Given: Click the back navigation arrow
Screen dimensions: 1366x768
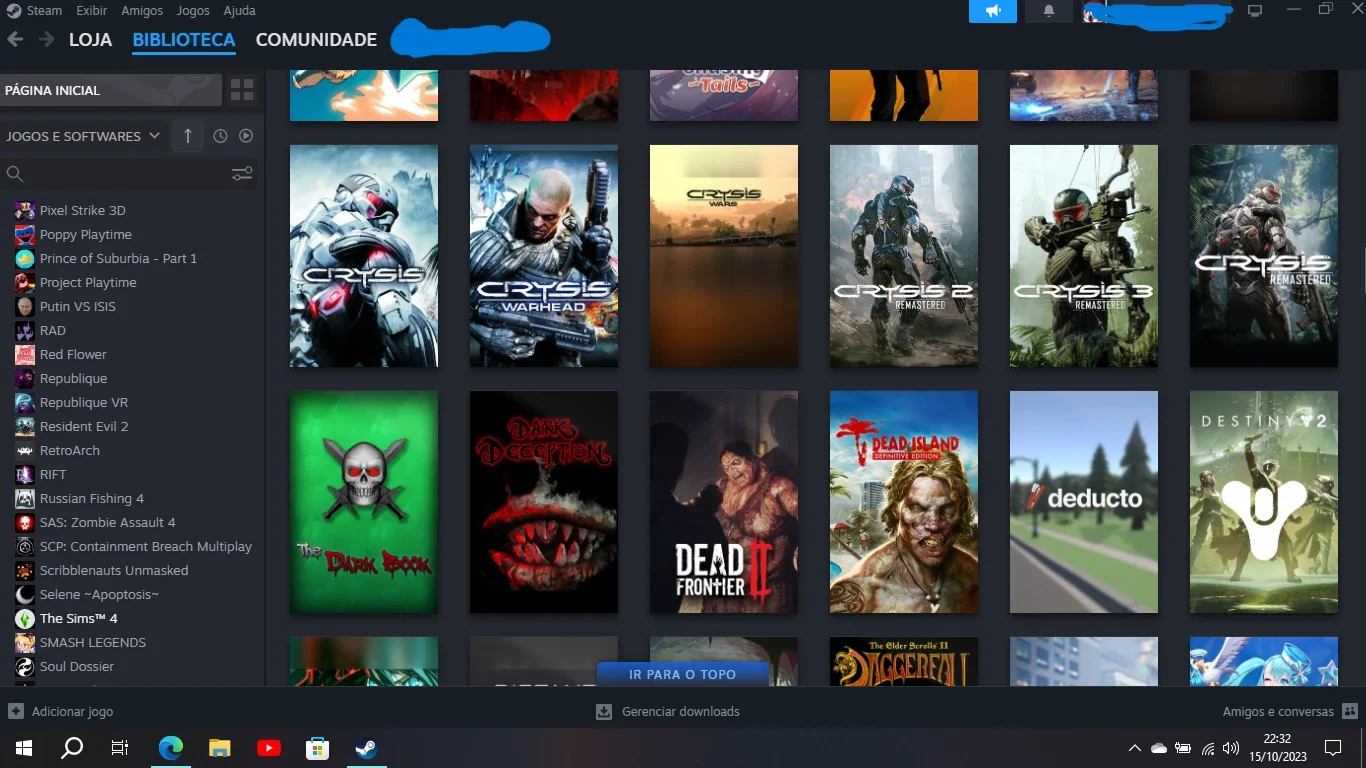Looking at the screenshot, I should pyautogui.click(x=15, y=40).
